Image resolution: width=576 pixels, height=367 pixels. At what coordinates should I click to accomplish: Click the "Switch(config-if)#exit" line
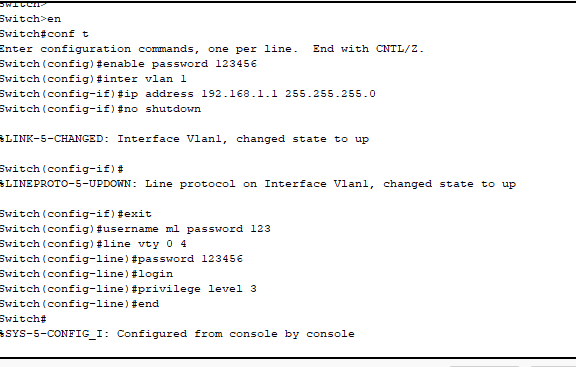76,214
